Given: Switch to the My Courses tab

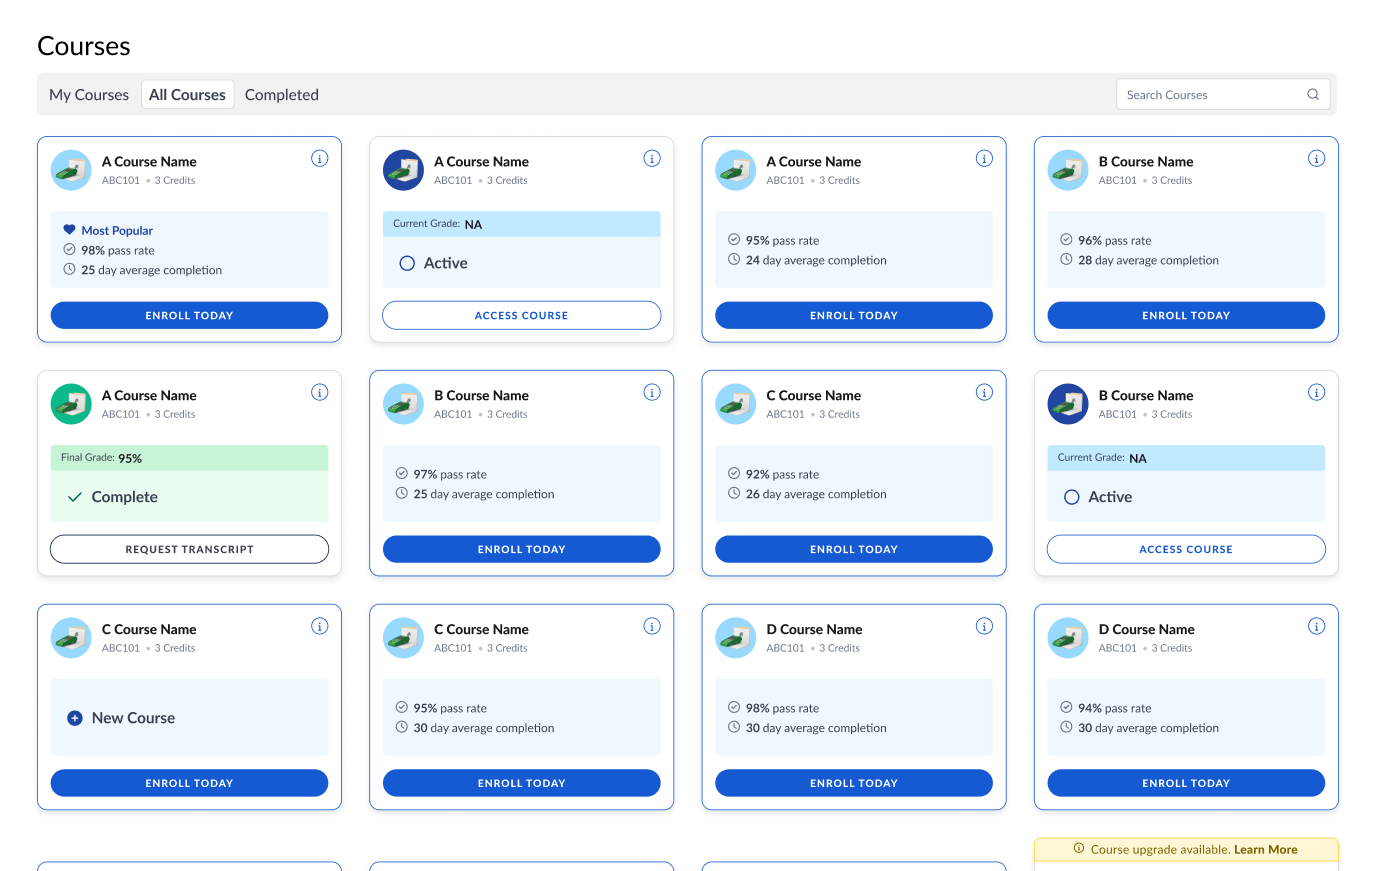Looking at the screenshot, I should (89, 94).
